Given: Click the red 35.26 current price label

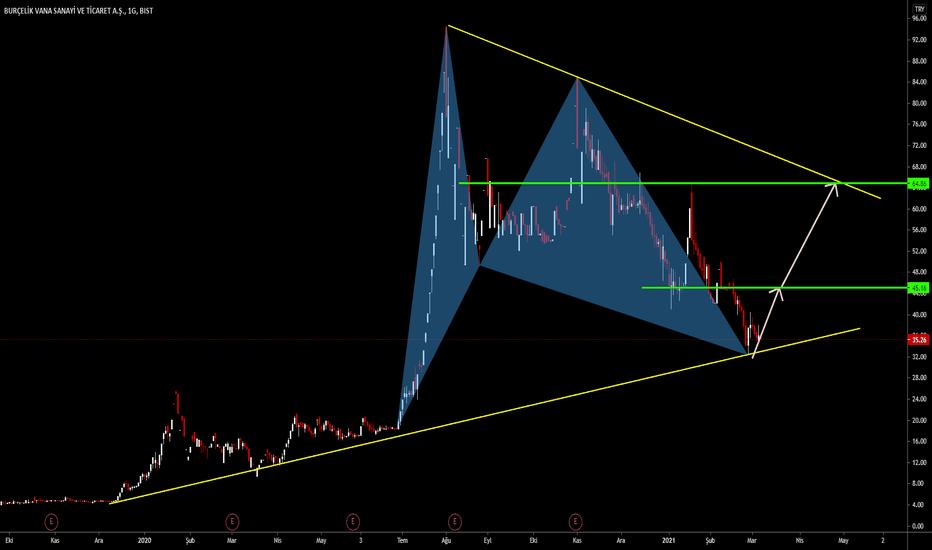Looking at the screenshot, I should (x=919, y=340).
